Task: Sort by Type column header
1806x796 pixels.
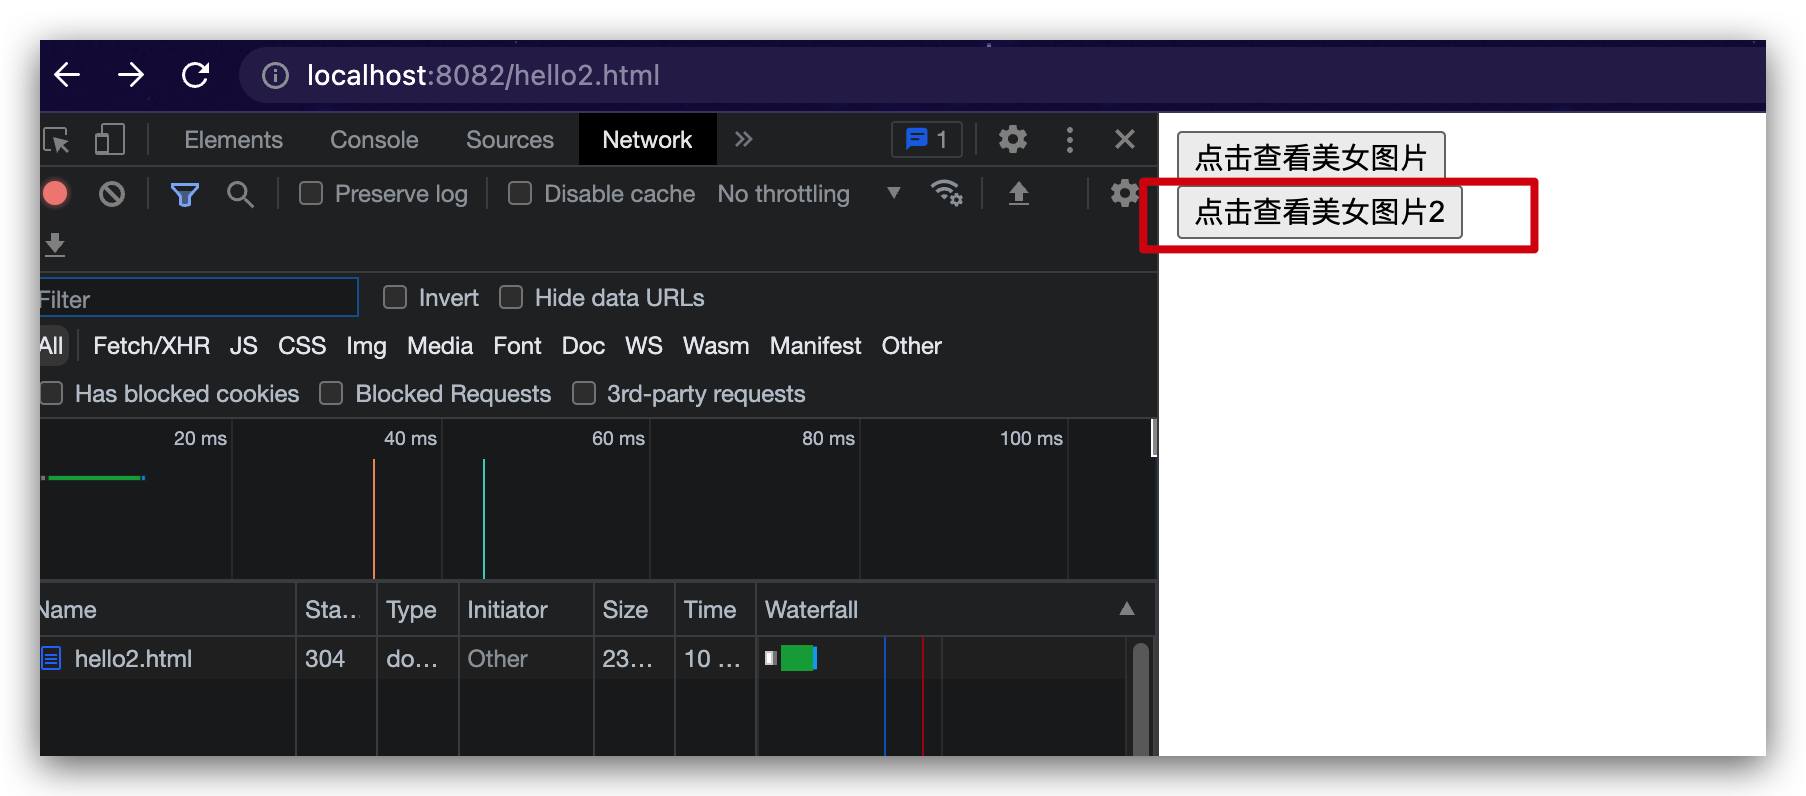Action: click(x=417, y=609)
